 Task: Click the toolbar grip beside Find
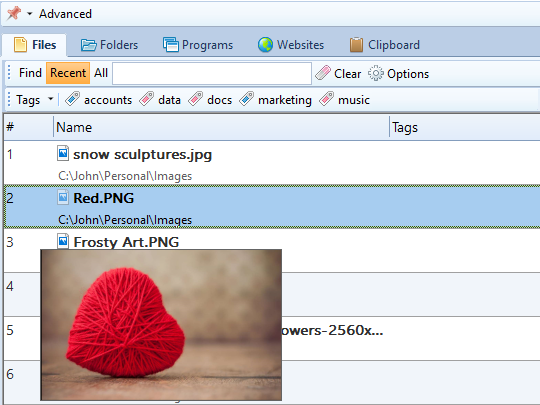[9, 73]
